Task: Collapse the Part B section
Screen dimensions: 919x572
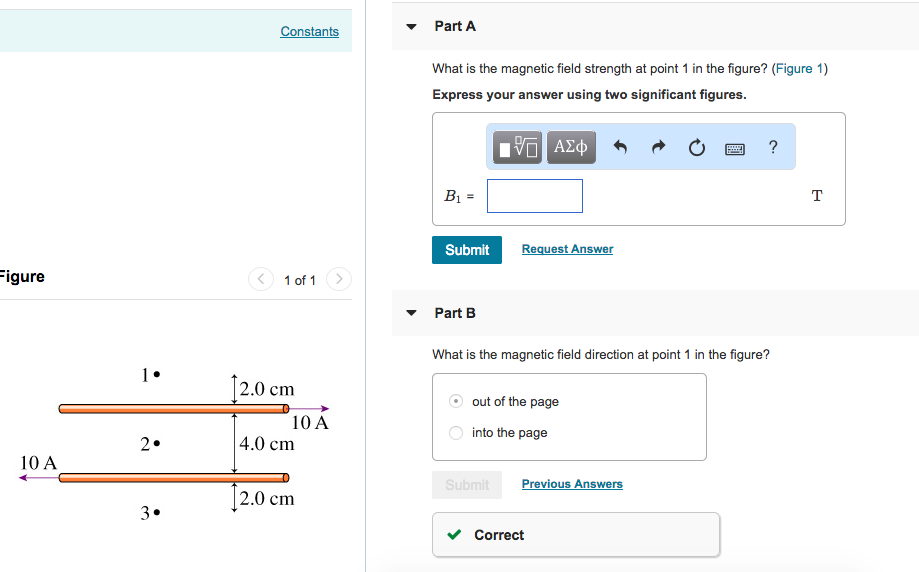Action: 411,313
